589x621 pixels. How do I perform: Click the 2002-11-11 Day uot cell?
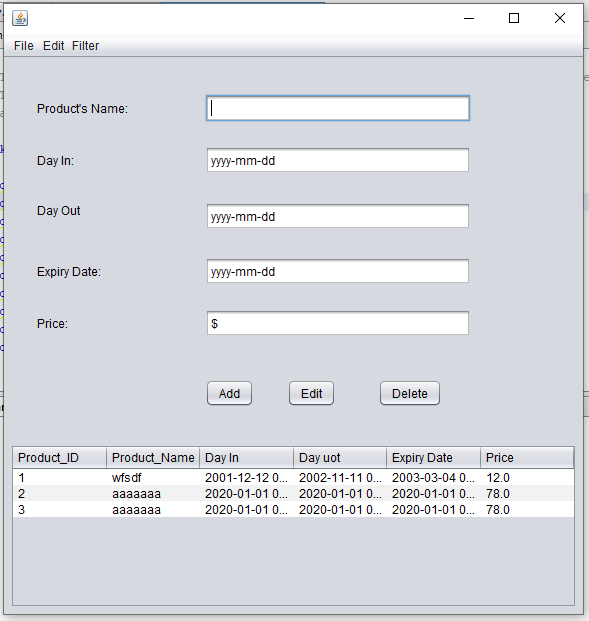click(340, 478)
